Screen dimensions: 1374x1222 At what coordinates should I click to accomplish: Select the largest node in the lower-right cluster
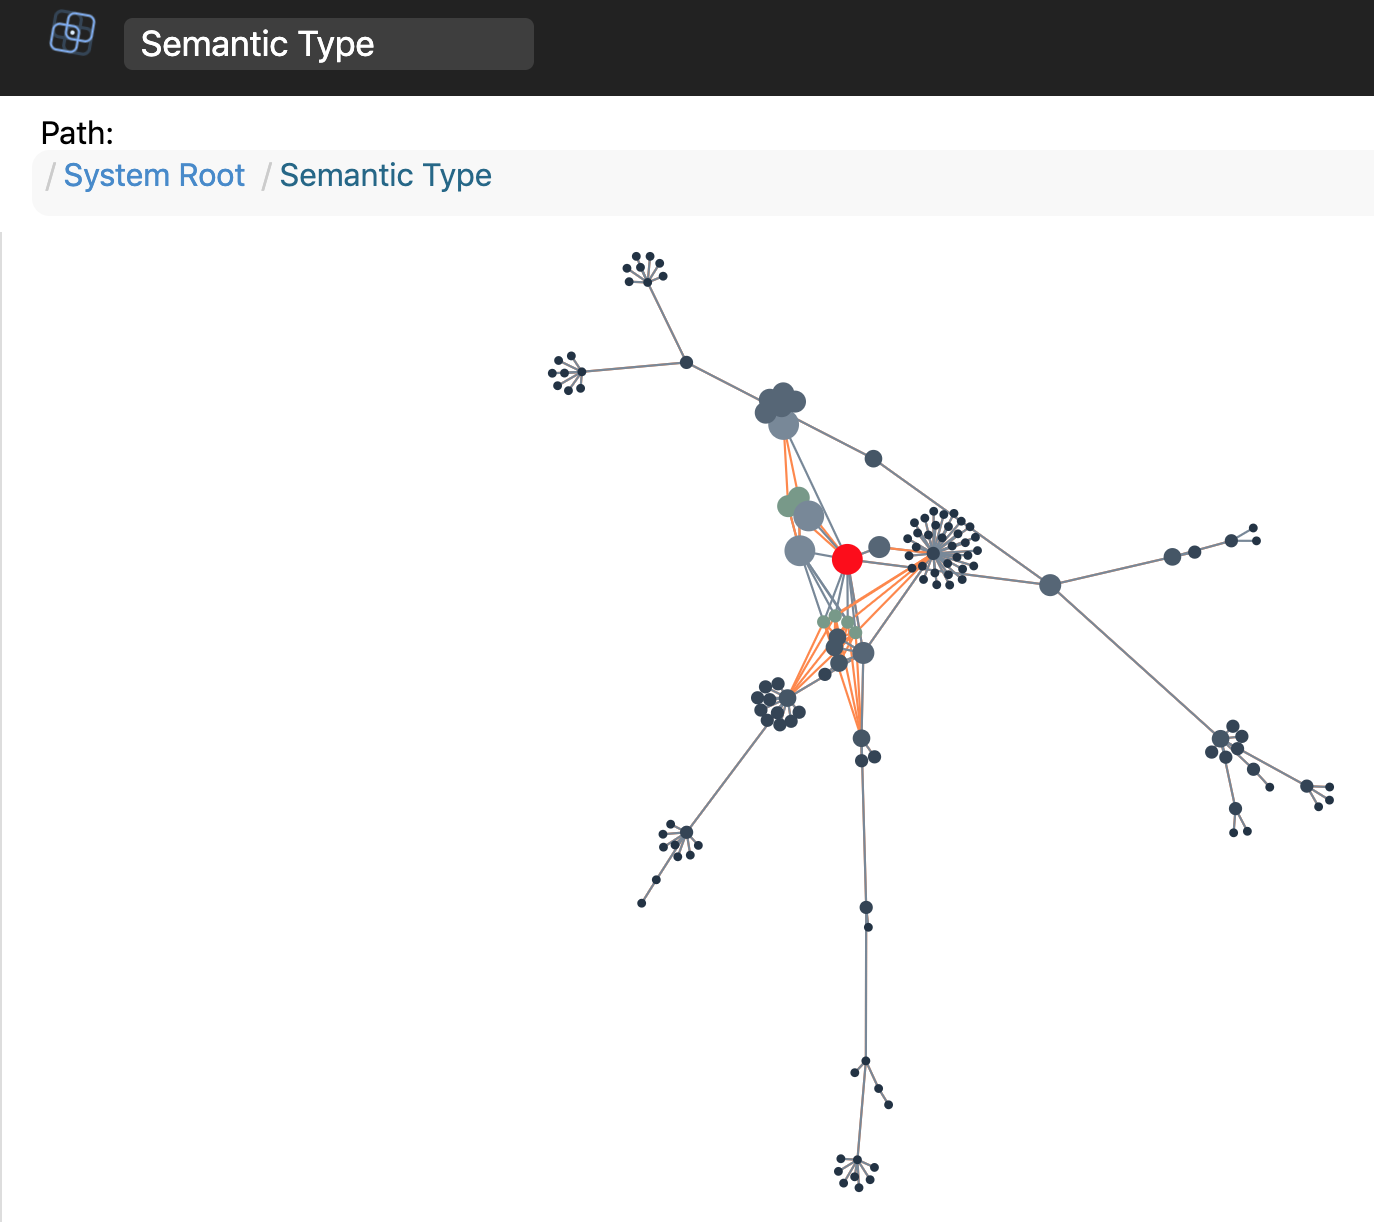coord(1220,739)
